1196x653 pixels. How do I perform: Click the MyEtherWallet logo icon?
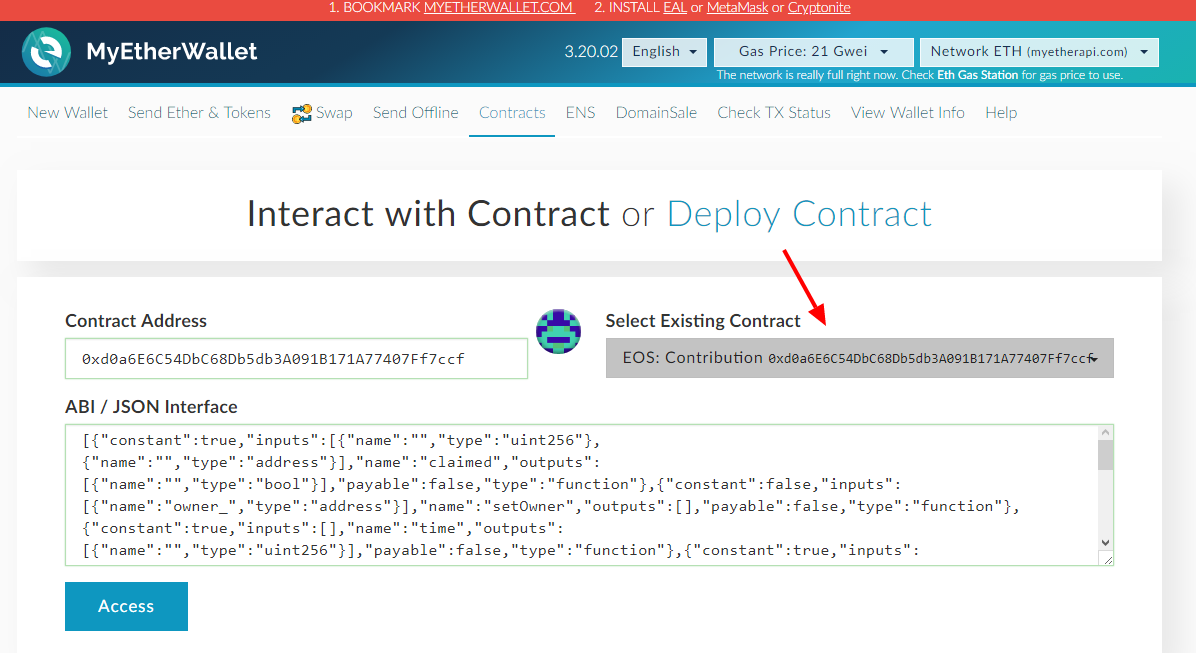[47, 52]
